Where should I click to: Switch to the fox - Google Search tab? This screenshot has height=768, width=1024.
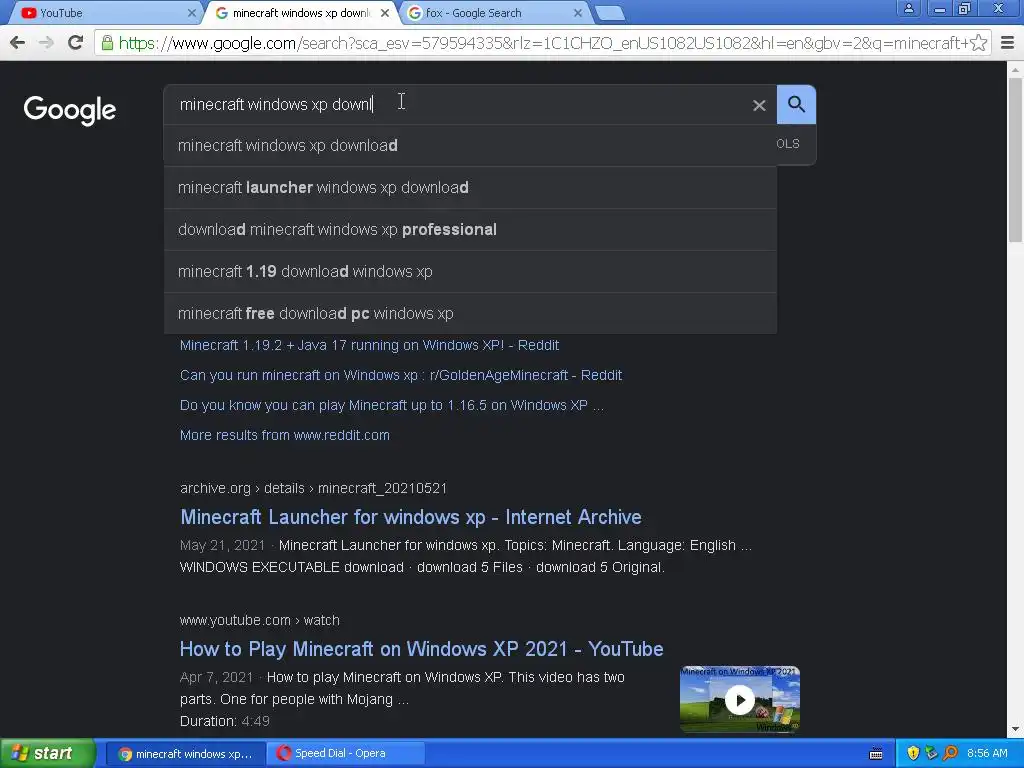click(493, 13)
